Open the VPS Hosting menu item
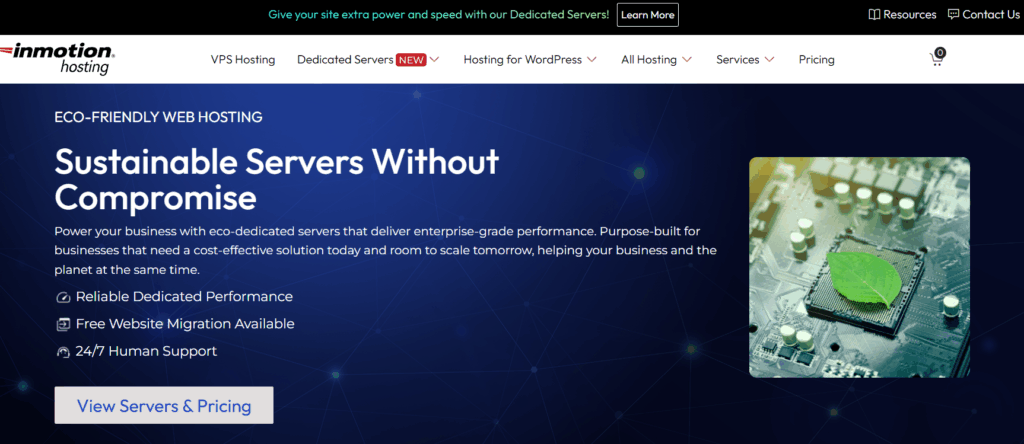Image resolution: width=1024 pixels, height=444 pixels. click(243, 60)
